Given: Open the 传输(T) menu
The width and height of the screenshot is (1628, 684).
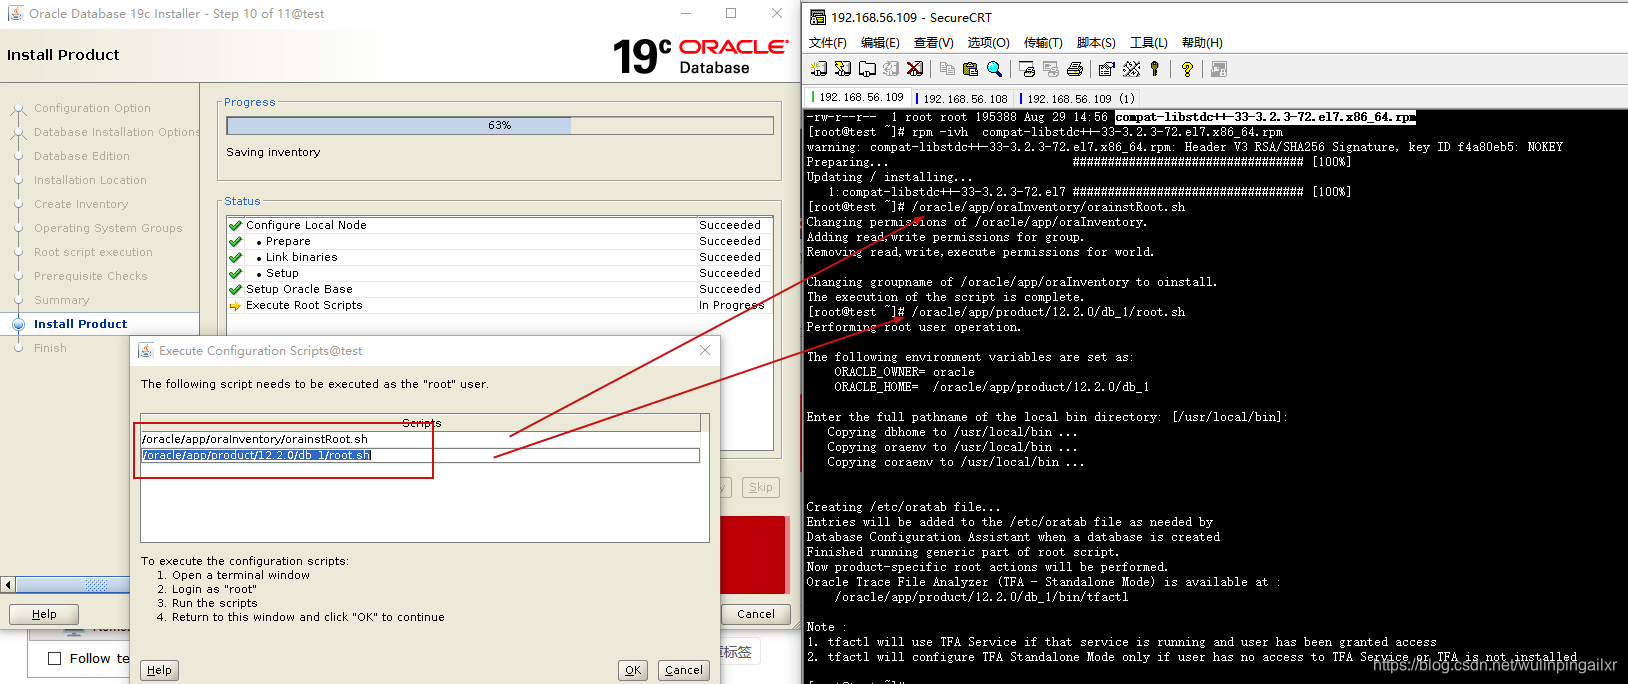Looking at the screenshot, I should pyautogui.click(x=1043, y=42).
